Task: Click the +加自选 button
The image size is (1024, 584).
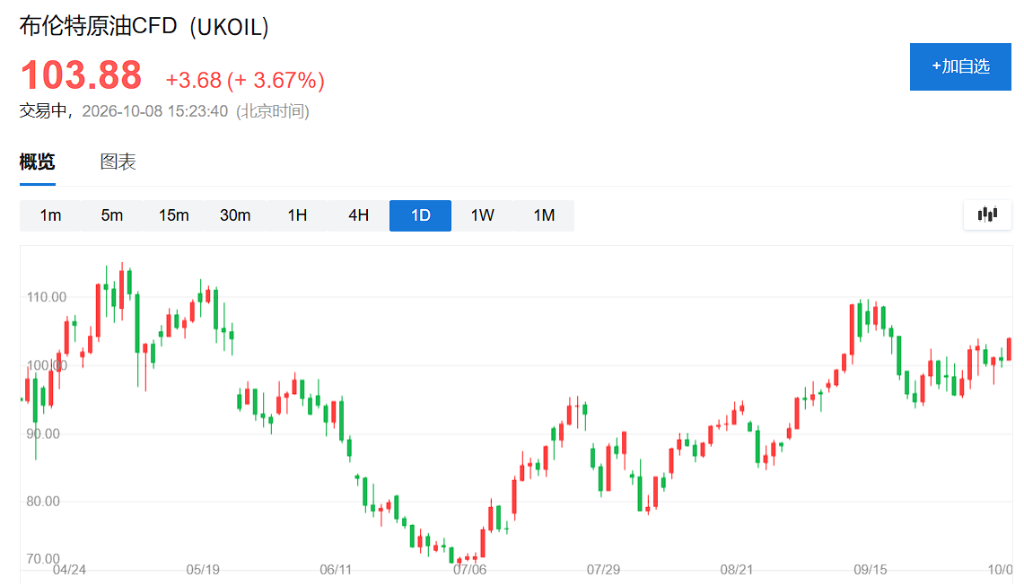Action: point(960,67)
